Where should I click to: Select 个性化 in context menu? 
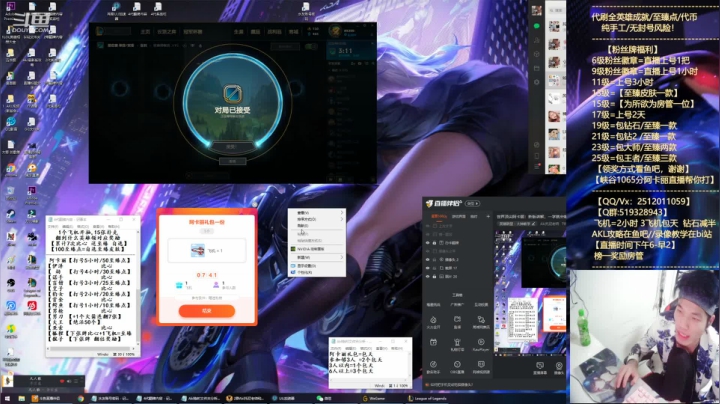pyautogui.click(x=317, y=272)
